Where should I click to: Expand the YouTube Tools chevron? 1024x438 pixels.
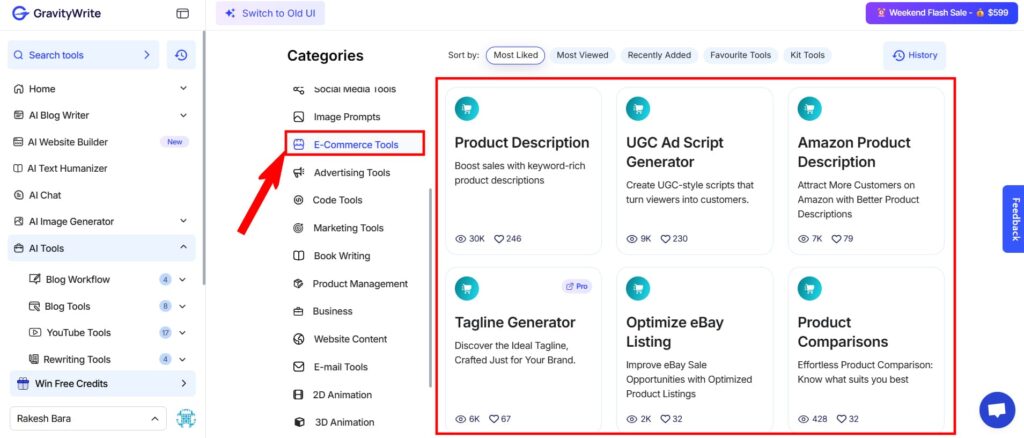(182, 333)
